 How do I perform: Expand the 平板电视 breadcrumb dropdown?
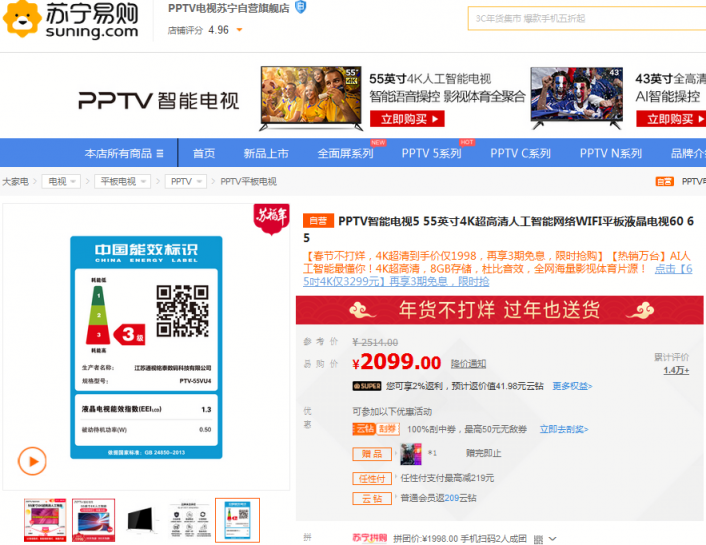pyautogui.click(x=122, y=182)
